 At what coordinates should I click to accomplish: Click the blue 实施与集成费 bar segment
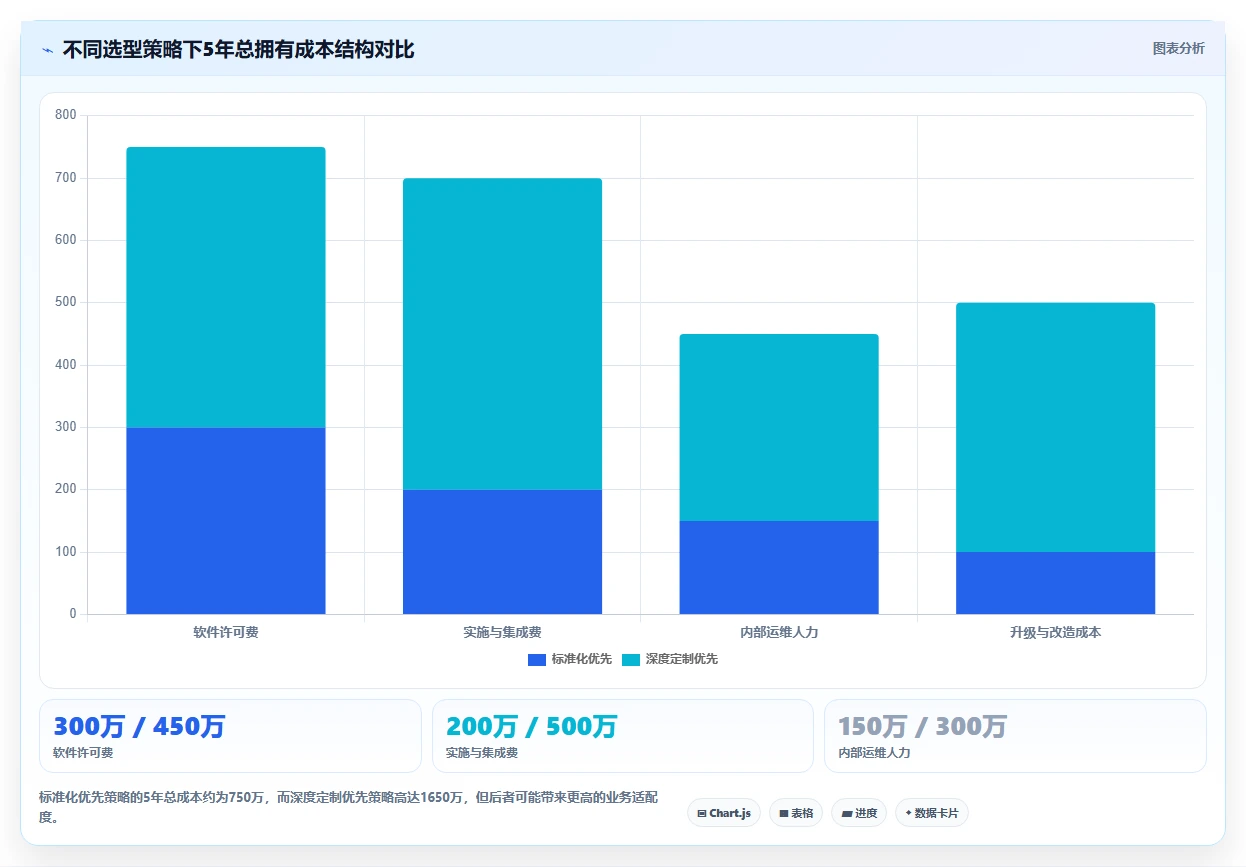pos(502,551)
